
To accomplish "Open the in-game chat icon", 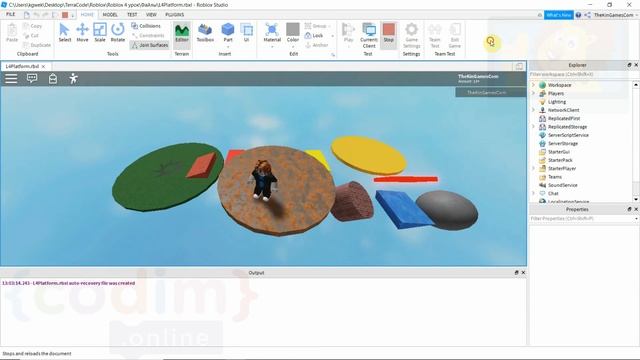I will [32, 78].
